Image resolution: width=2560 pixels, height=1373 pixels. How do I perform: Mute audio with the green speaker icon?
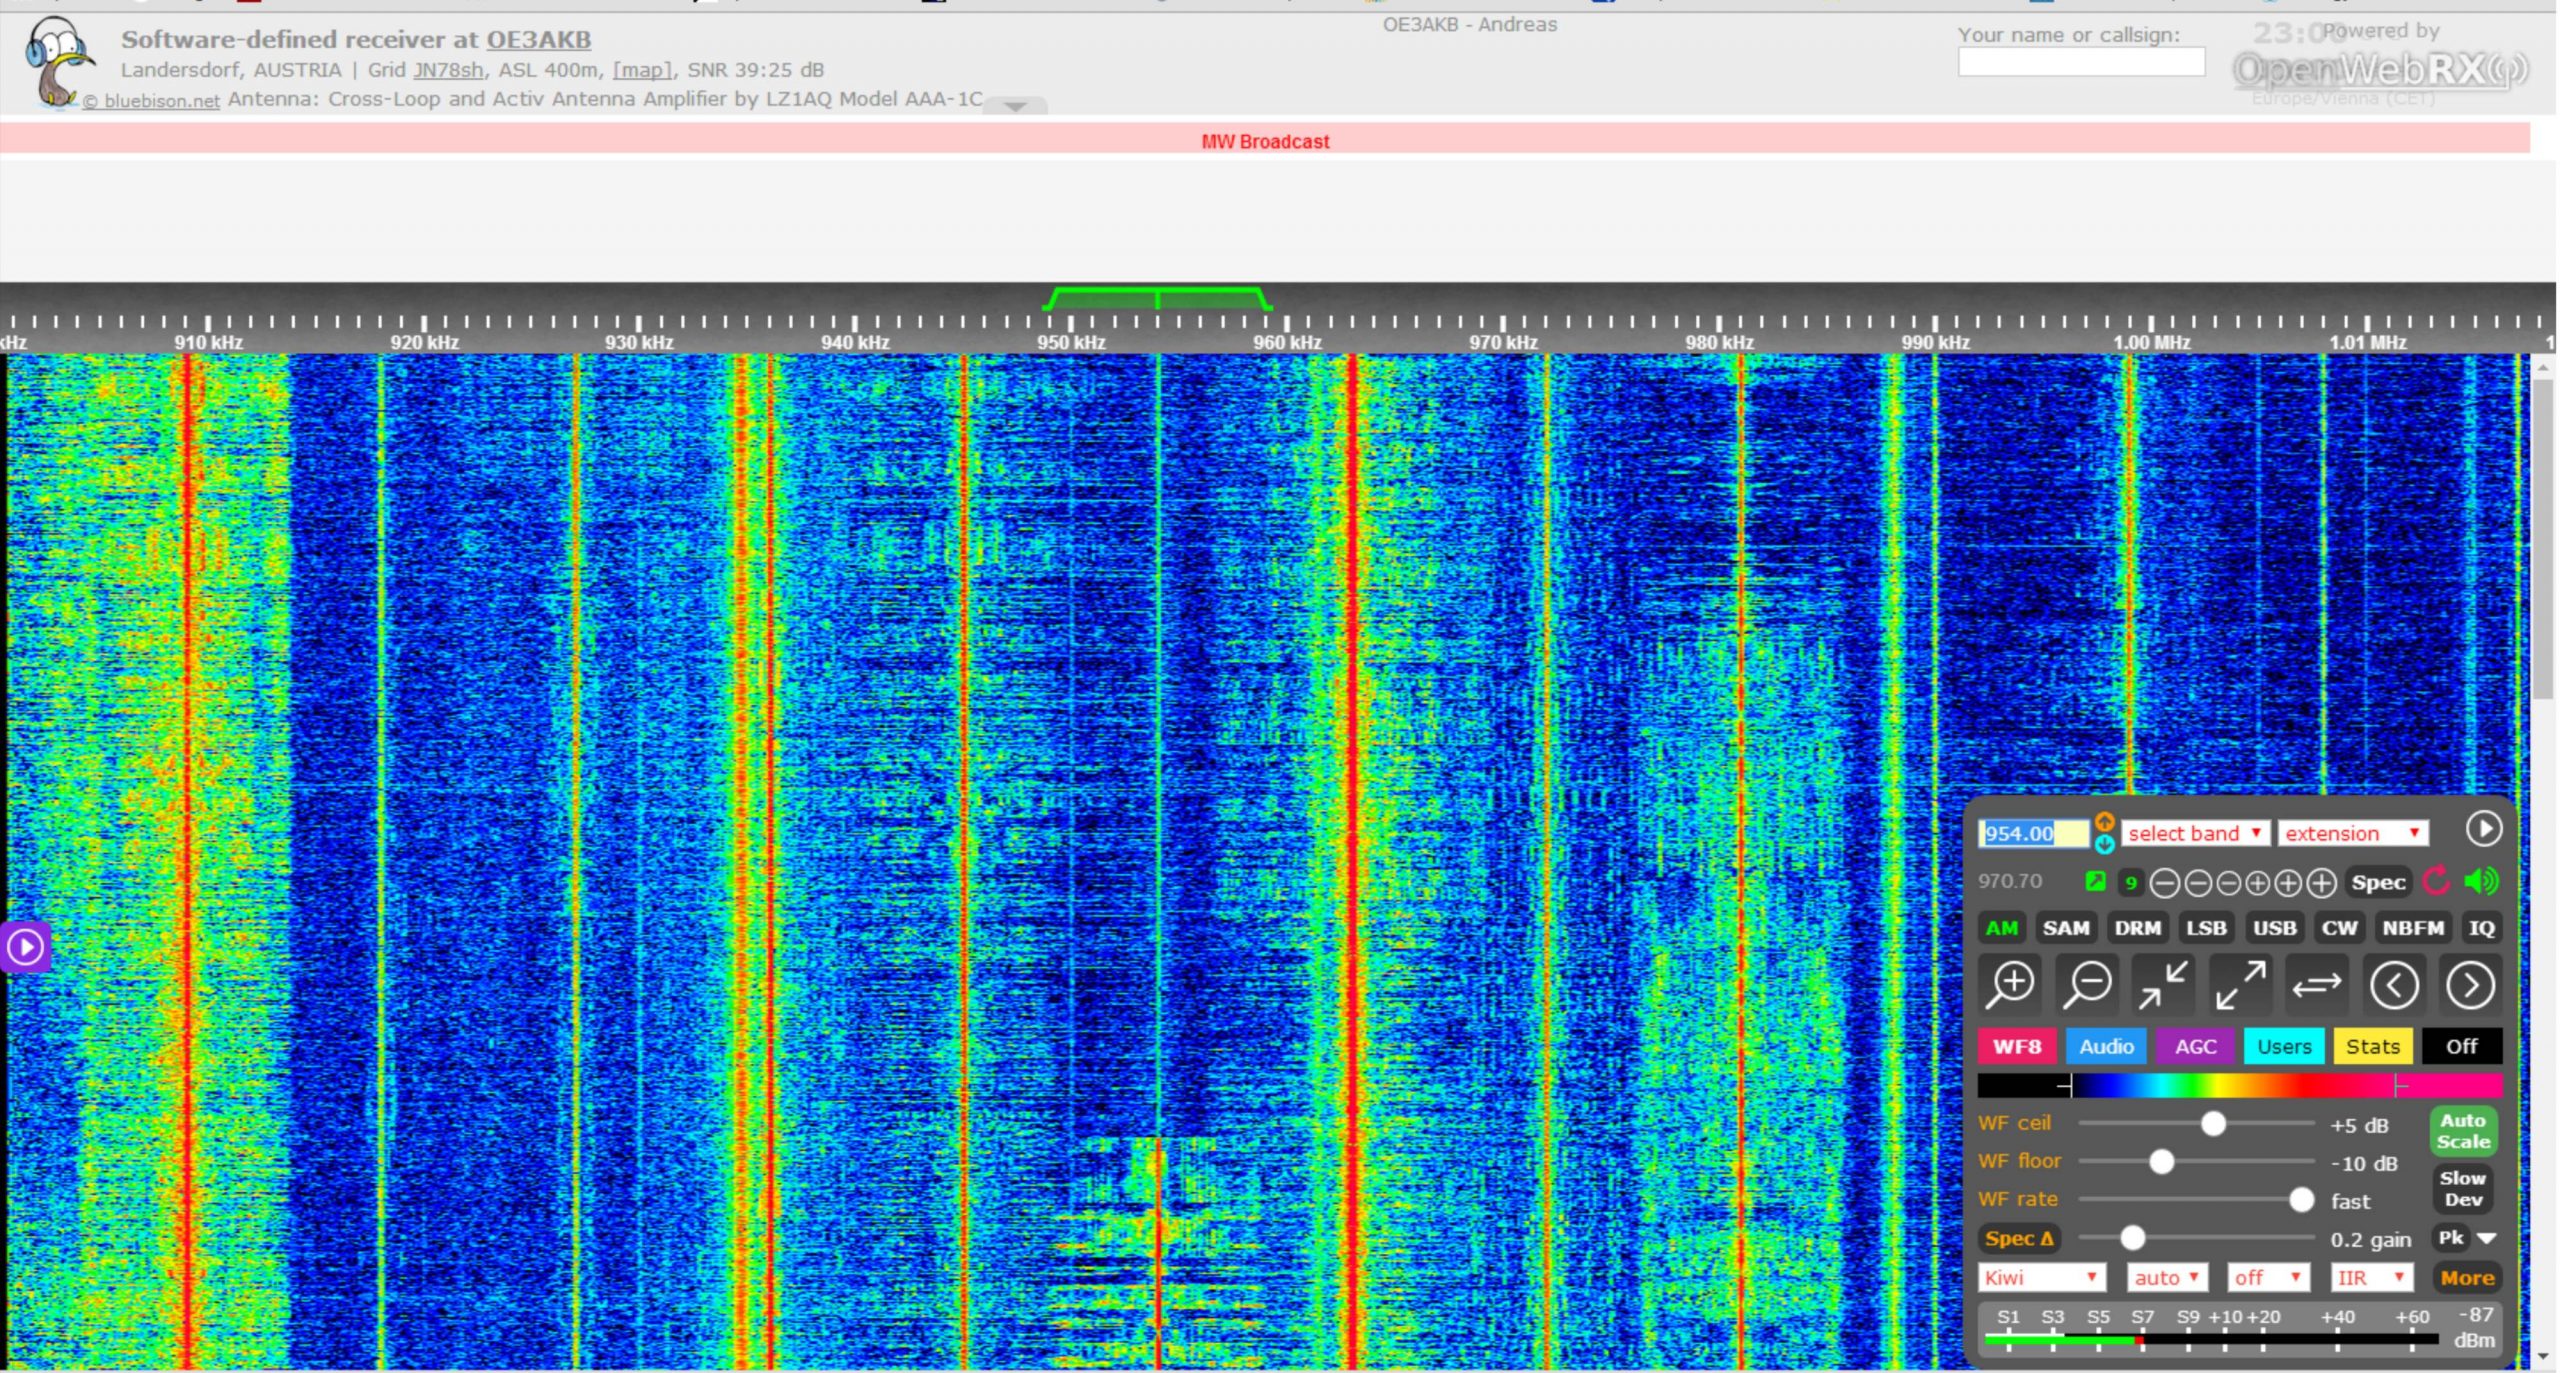coord(2481,881)
